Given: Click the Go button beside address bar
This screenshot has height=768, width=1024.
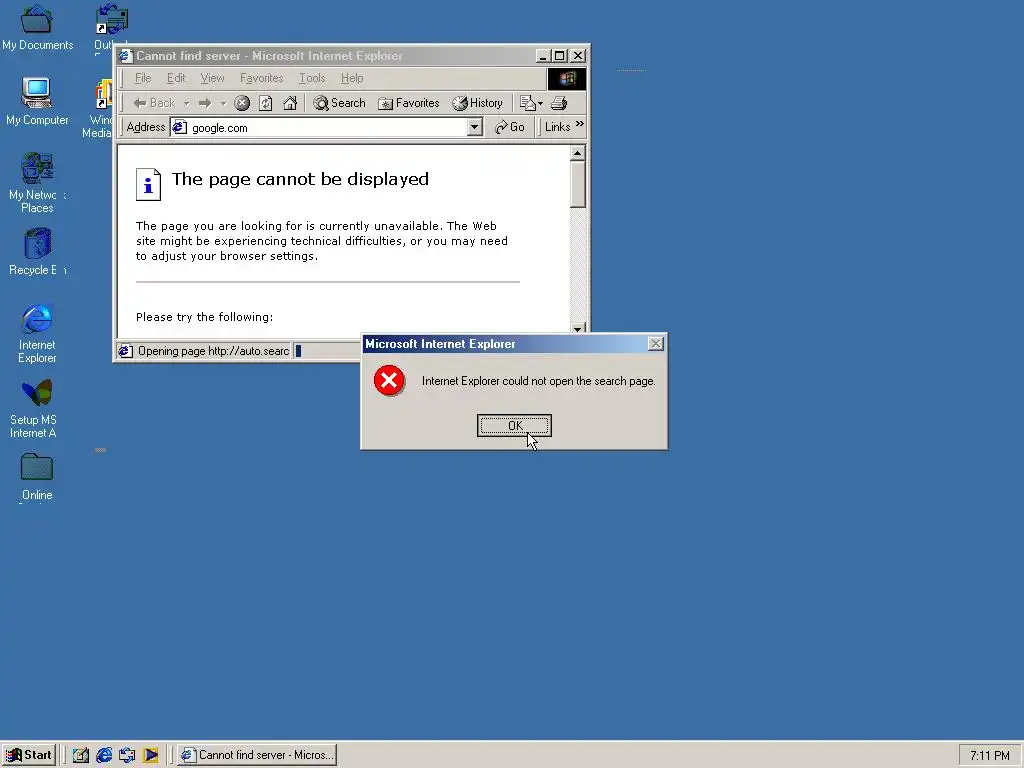Looking at the screenshot, I should coord(509,127).
